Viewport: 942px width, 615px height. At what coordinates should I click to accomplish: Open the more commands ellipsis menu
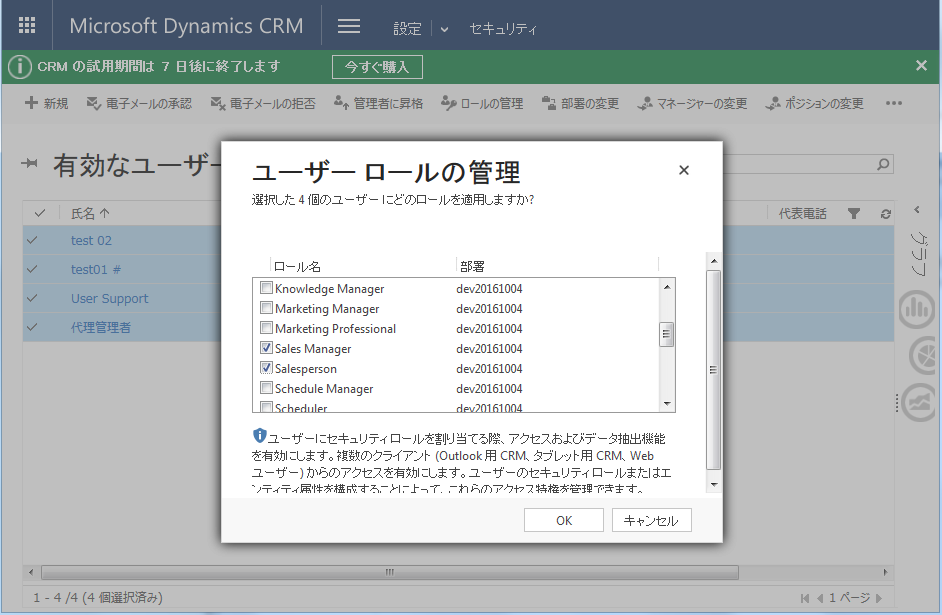pyautogui.click(x=893, y=103)
